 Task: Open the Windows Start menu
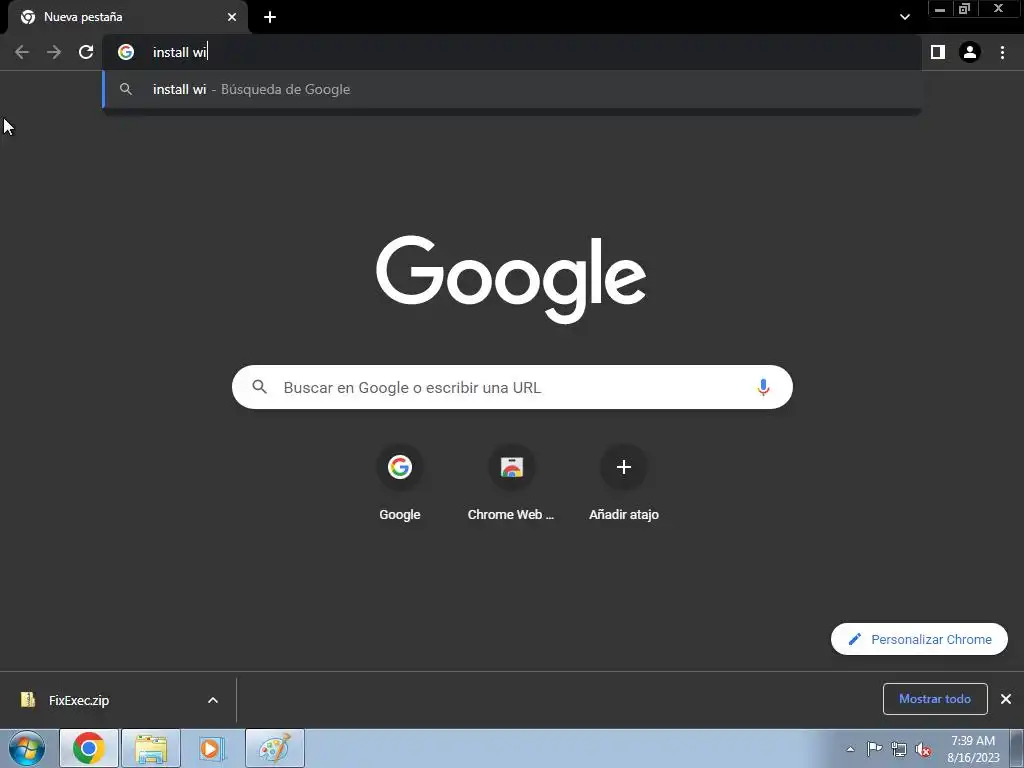click(27, 748)
